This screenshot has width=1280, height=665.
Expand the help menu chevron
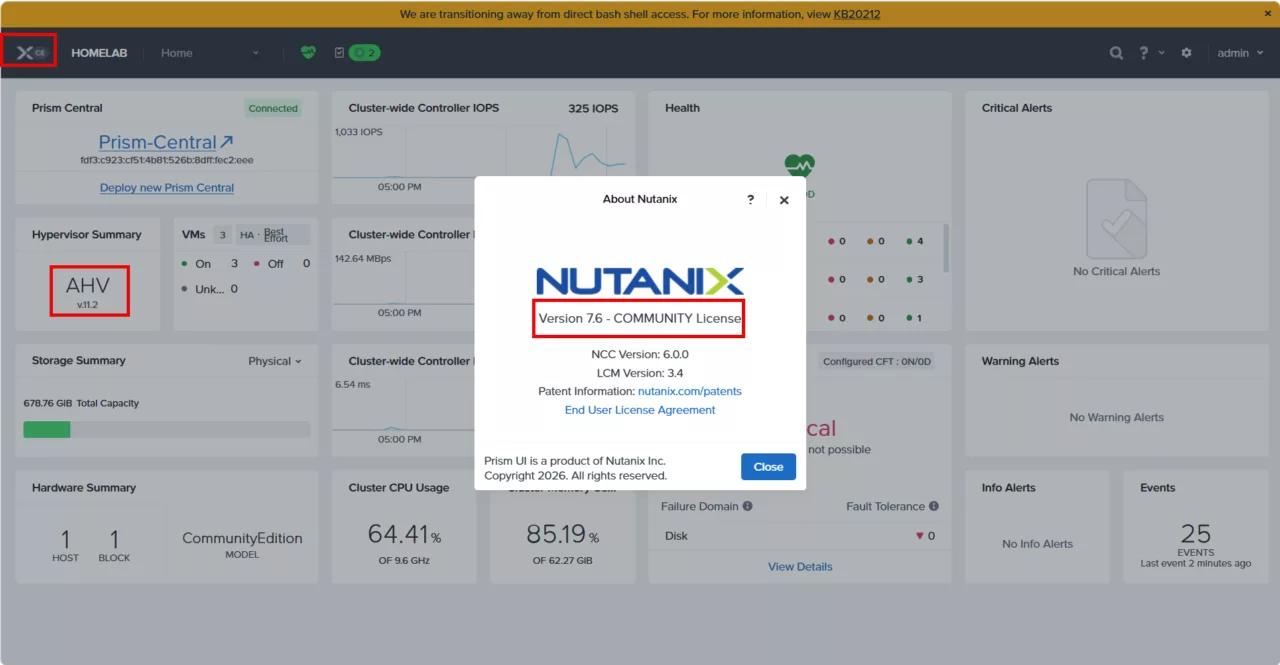coord(1161,53)
